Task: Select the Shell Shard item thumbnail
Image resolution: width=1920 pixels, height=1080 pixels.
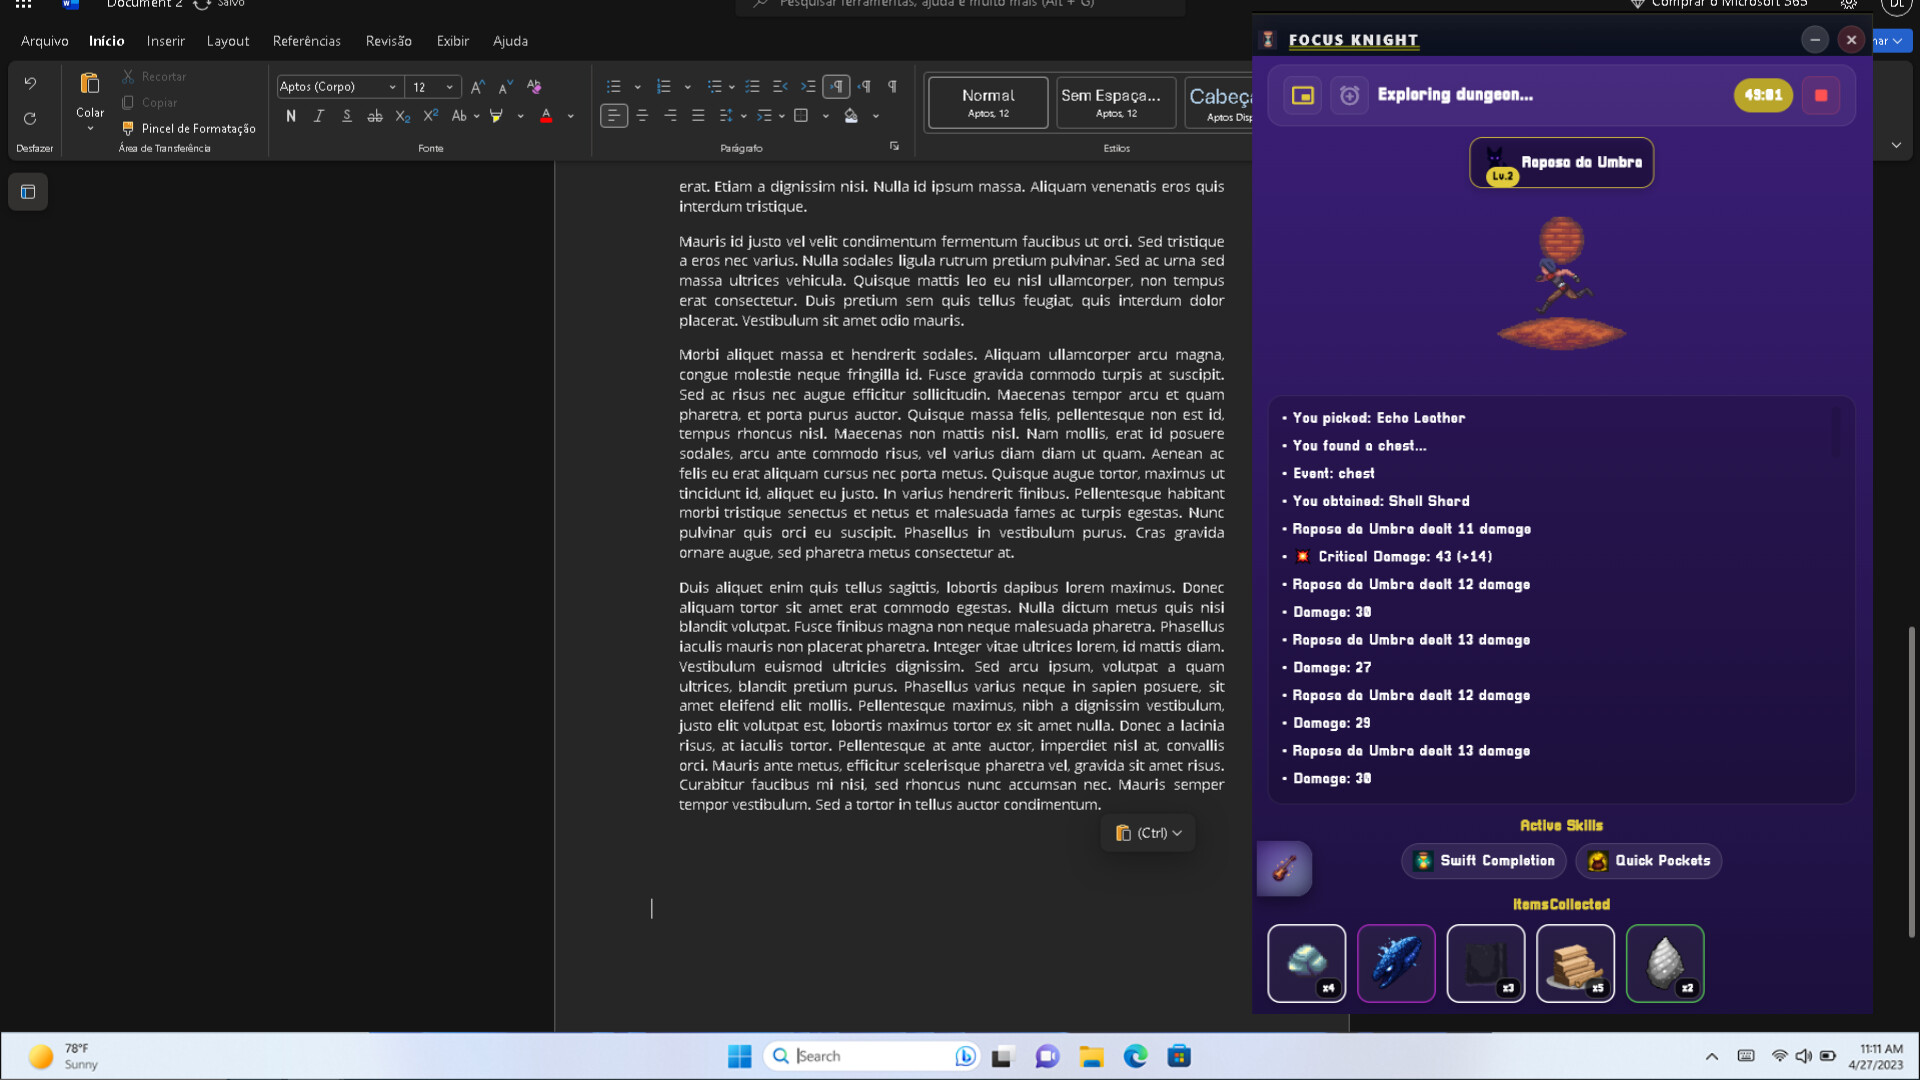Action: pyautogui.click(x=1665, y=962)
